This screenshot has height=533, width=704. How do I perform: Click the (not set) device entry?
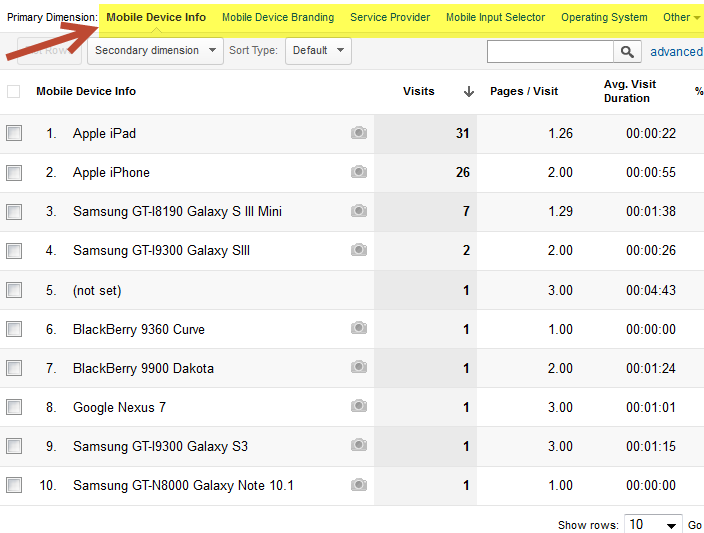click(x=97, y=291)
